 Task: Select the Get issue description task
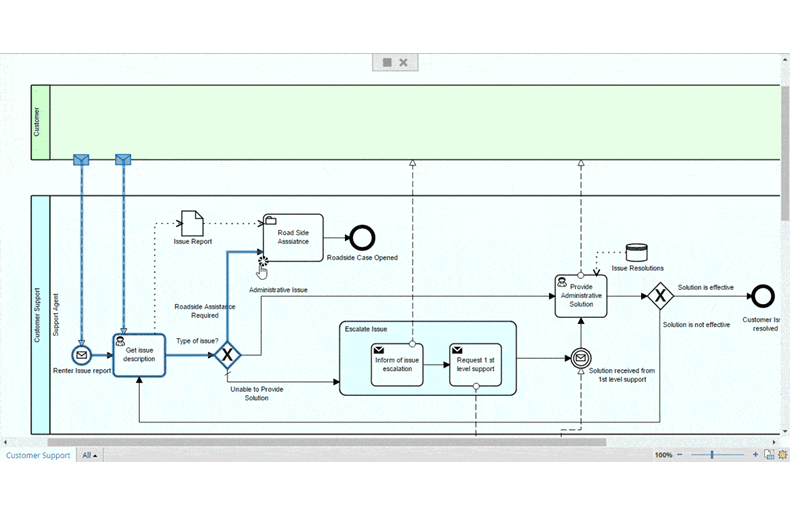click(x=138, y=355)
